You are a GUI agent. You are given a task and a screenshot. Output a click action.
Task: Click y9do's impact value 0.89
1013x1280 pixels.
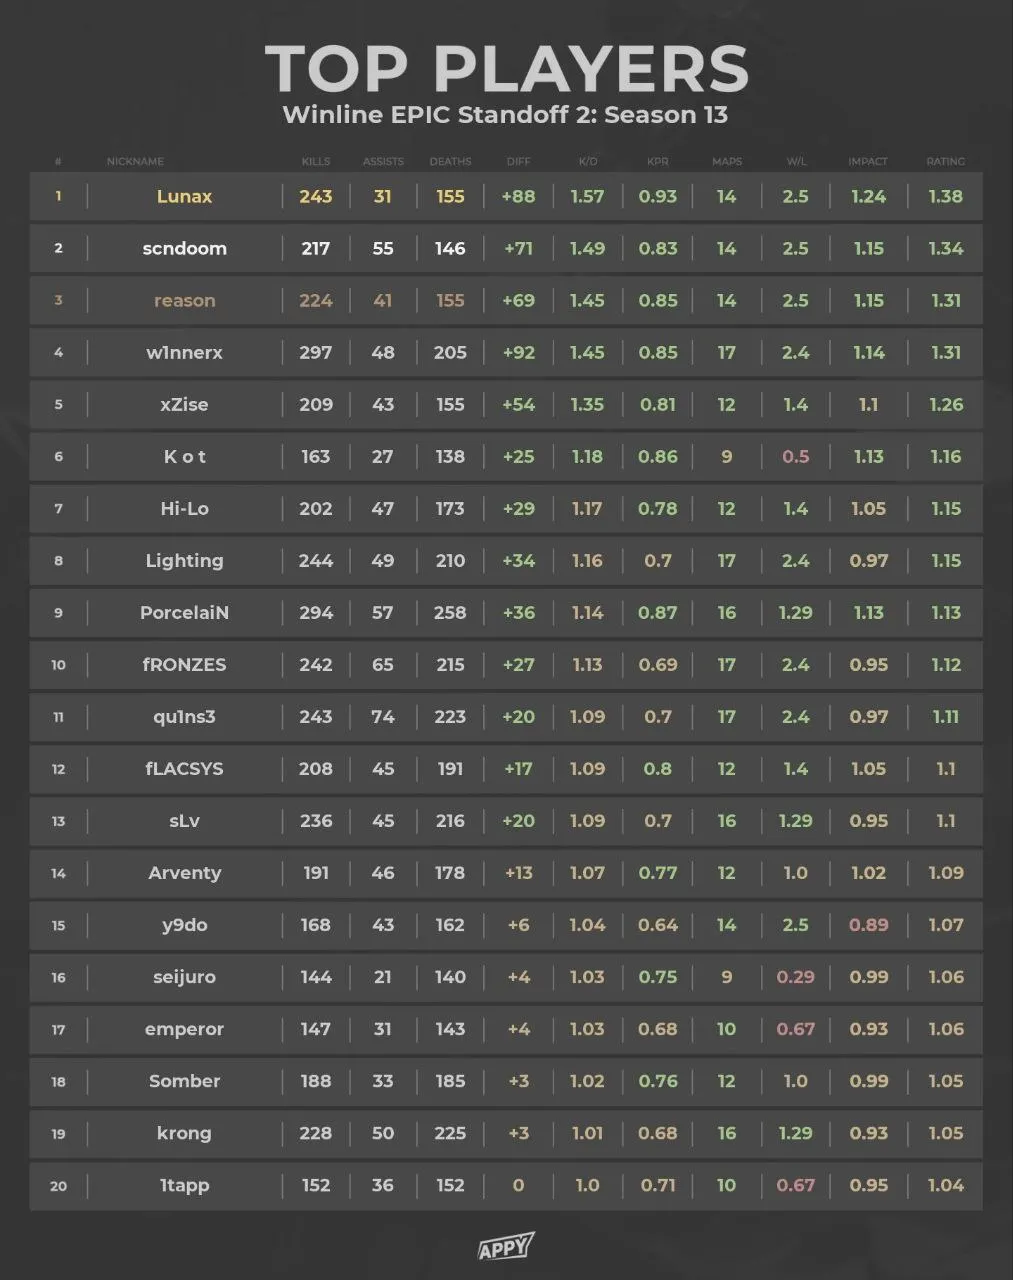point(868,925)
